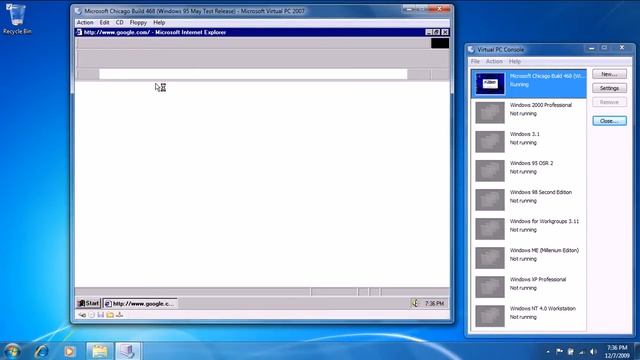This screenshot has width=640, height=360.
Task: Open Help menu in Virtual PC 2007 window
Action: pos(159,22)
